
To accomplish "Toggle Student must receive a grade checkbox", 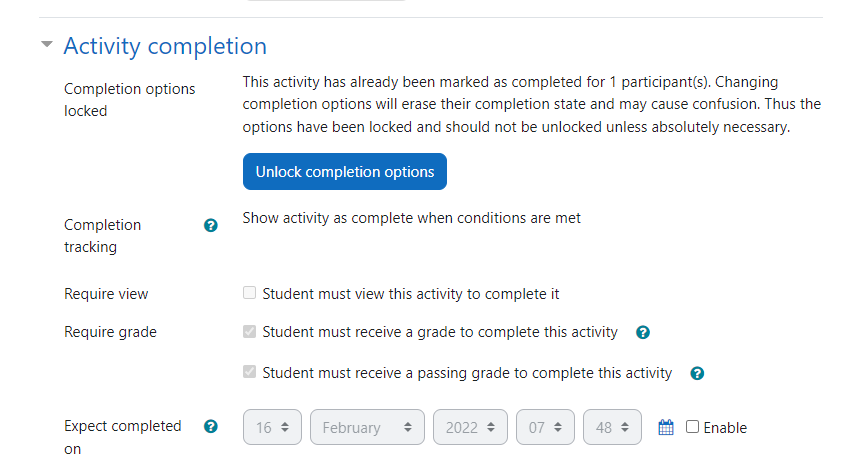I will point(250,331).
